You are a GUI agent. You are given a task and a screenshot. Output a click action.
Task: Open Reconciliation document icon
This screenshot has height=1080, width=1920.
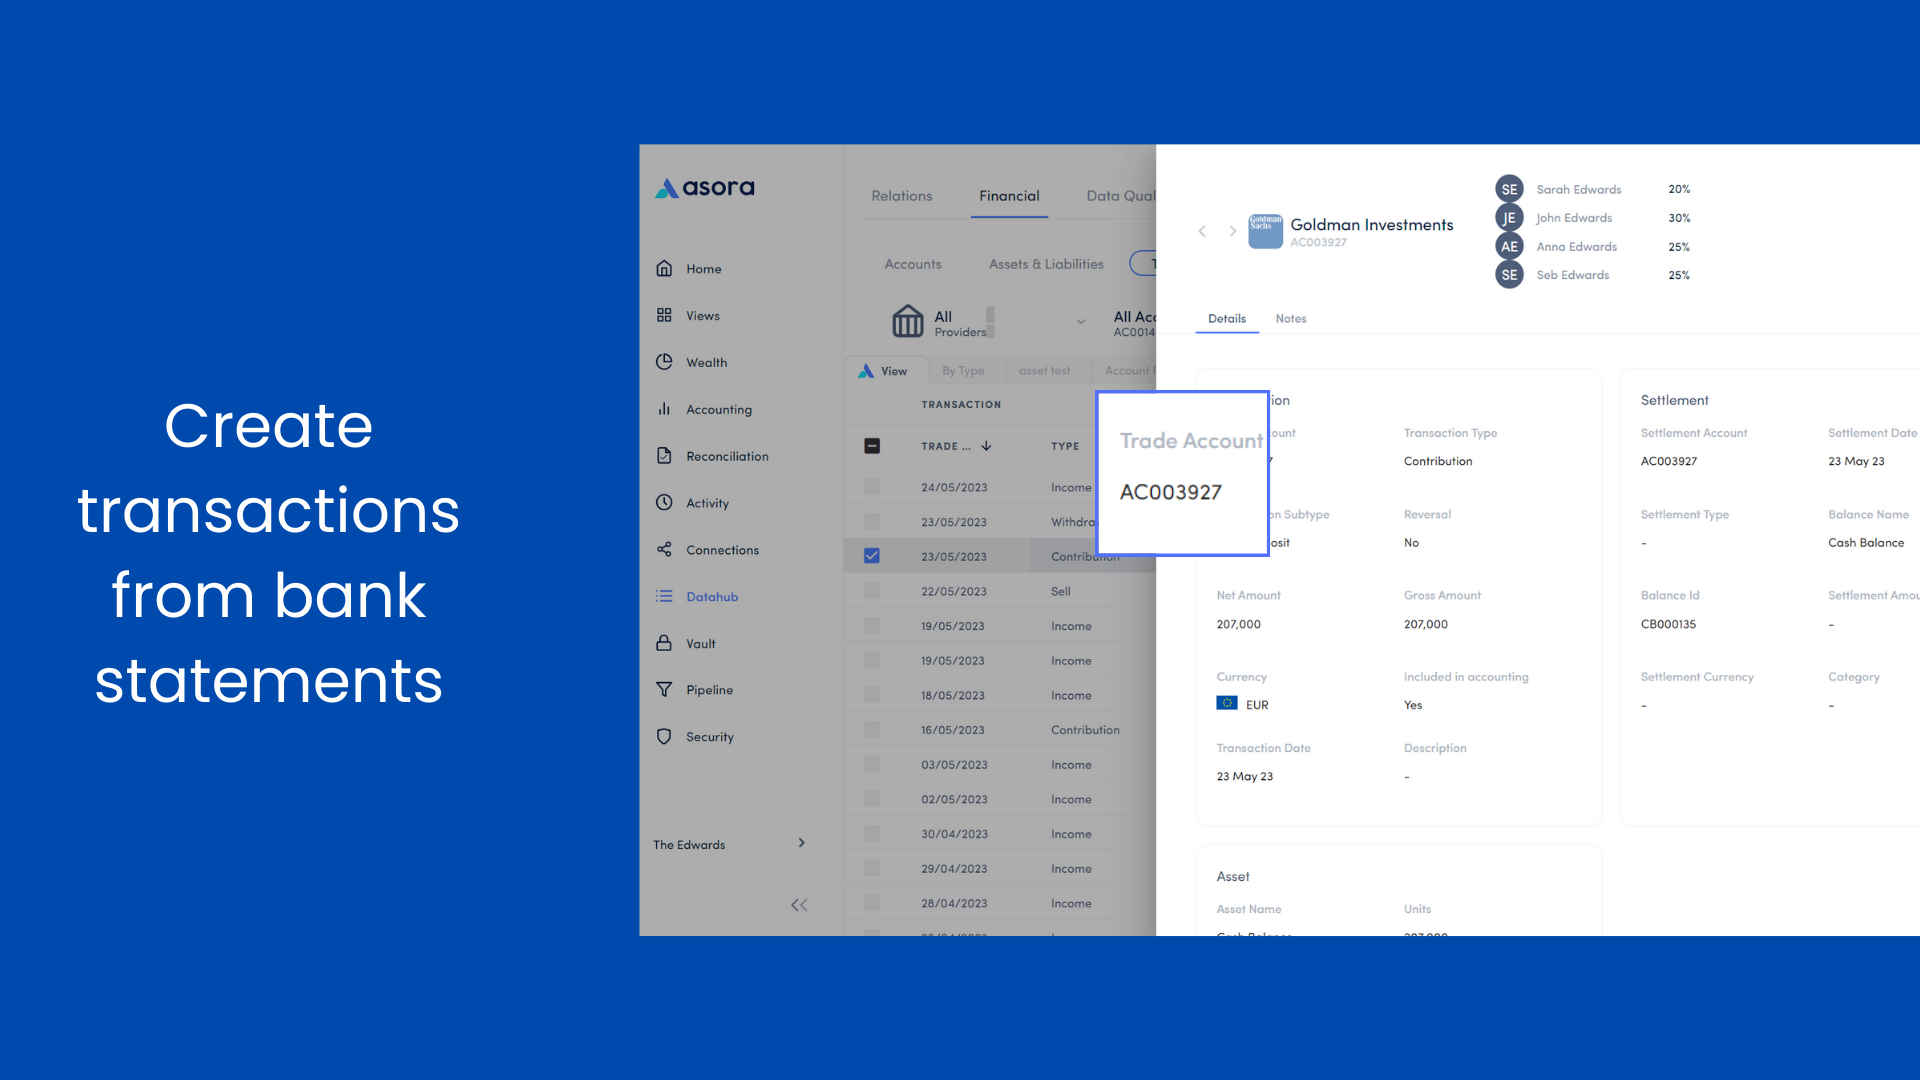point(664,456)
